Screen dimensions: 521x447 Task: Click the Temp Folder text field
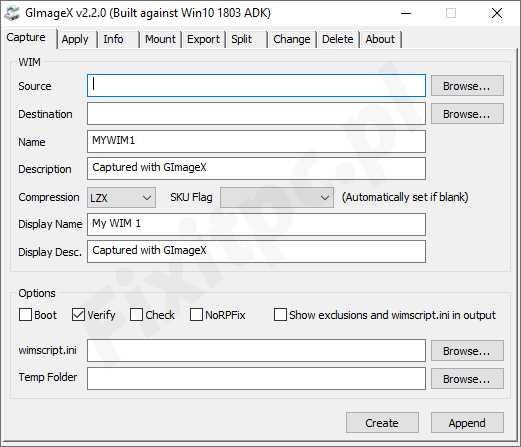point(256,378)
